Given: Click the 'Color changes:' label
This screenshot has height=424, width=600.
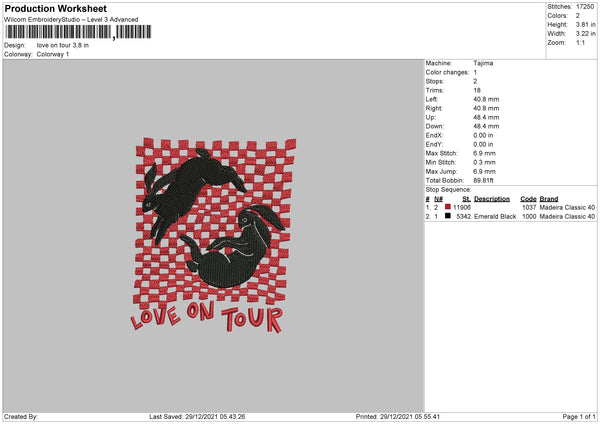Looking at the screenshot, I should point(447,72).
